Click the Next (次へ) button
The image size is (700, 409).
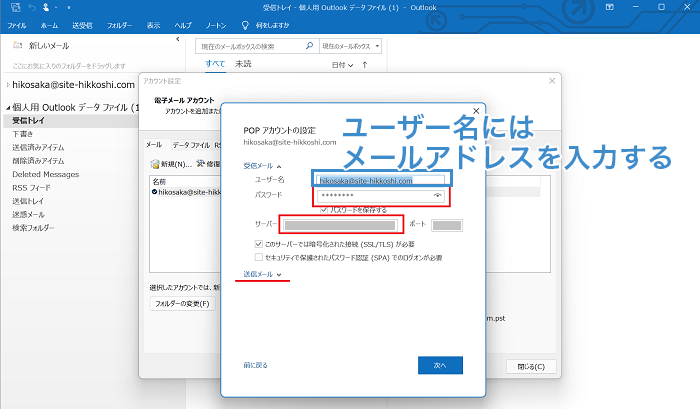point(440,365)
